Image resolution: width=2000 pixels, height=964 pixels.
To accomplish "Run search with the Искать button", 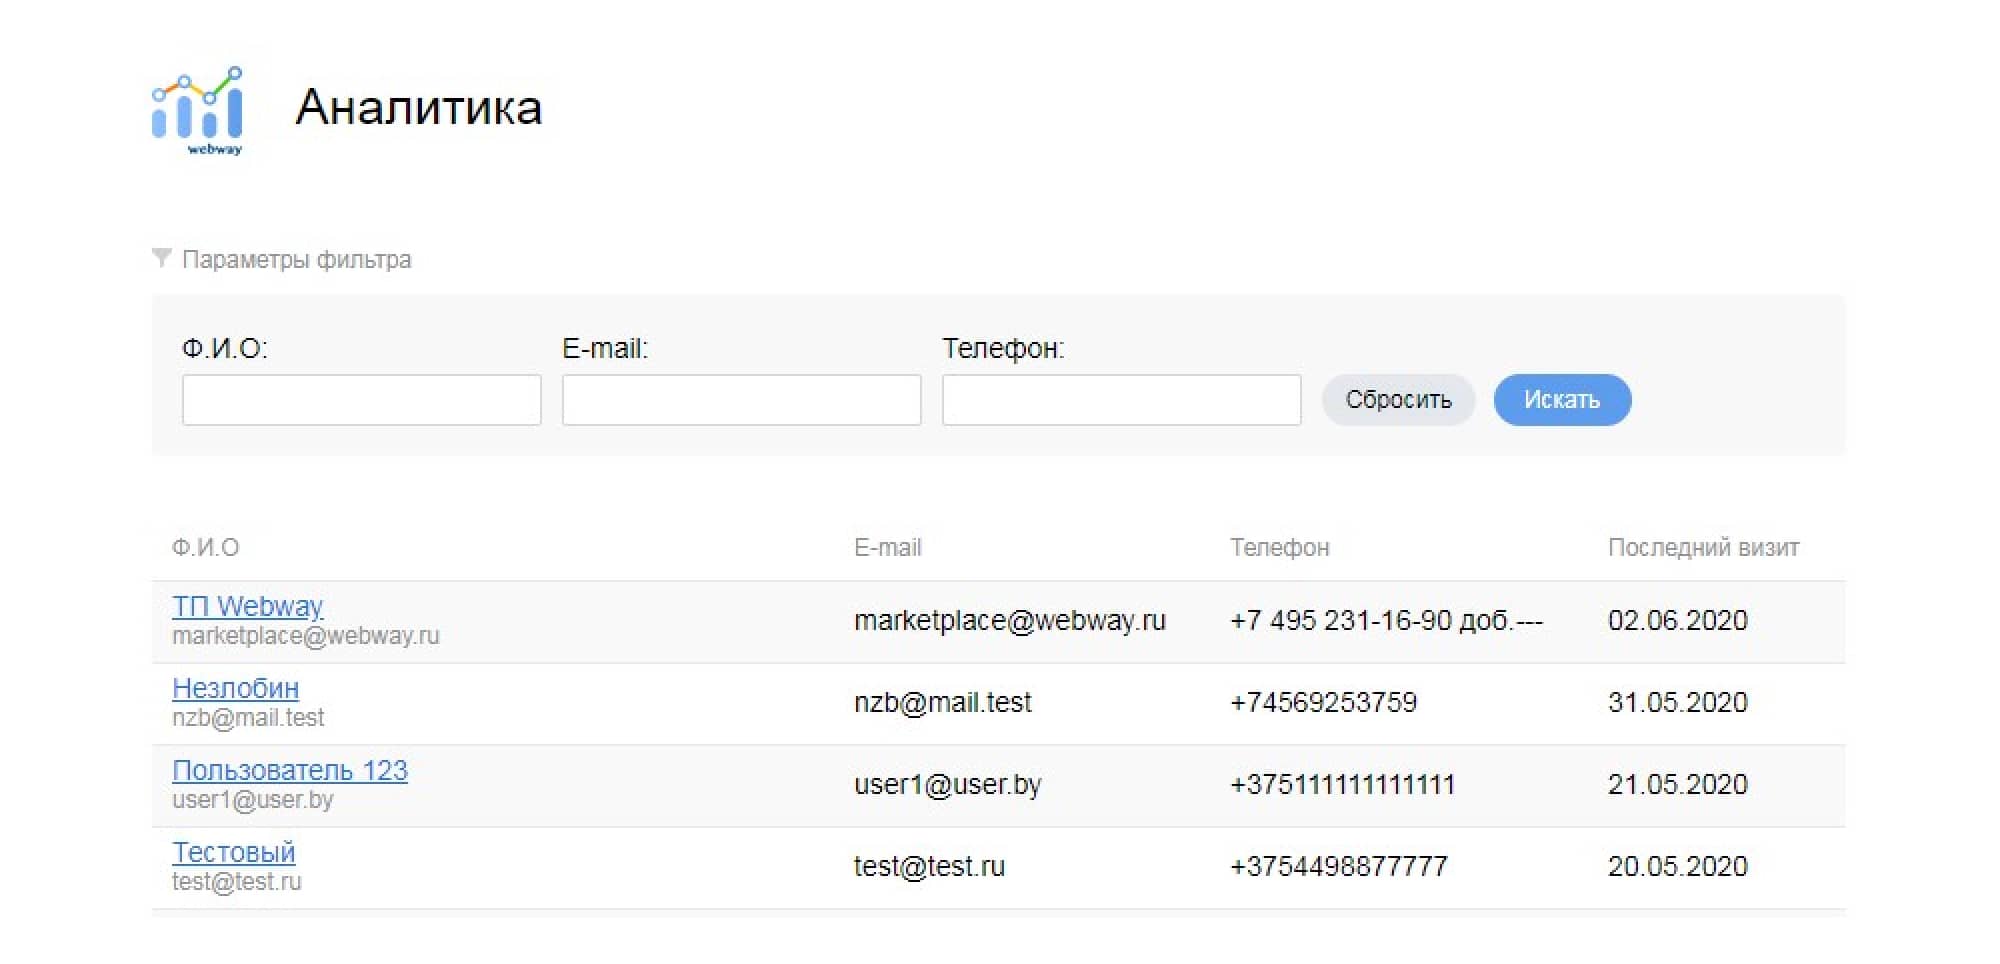I will [x=1562, y=400].
